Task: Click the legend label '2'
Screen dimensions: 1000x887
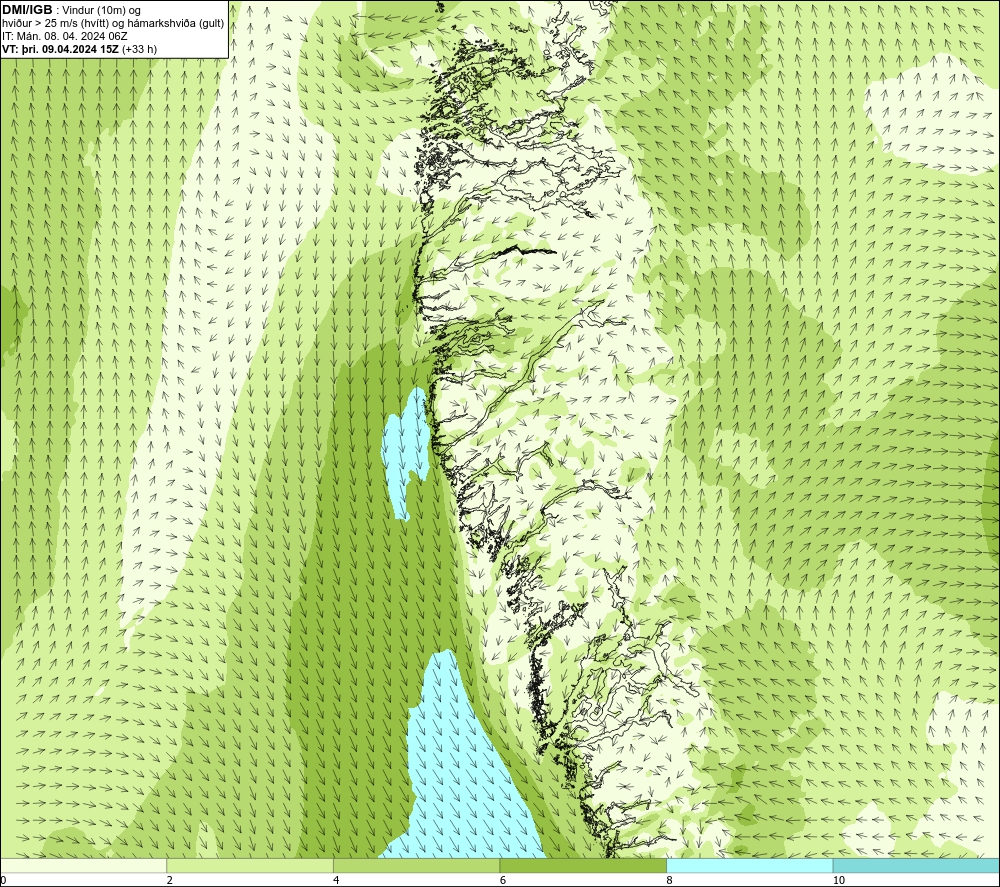Action: tap(170, 881)
